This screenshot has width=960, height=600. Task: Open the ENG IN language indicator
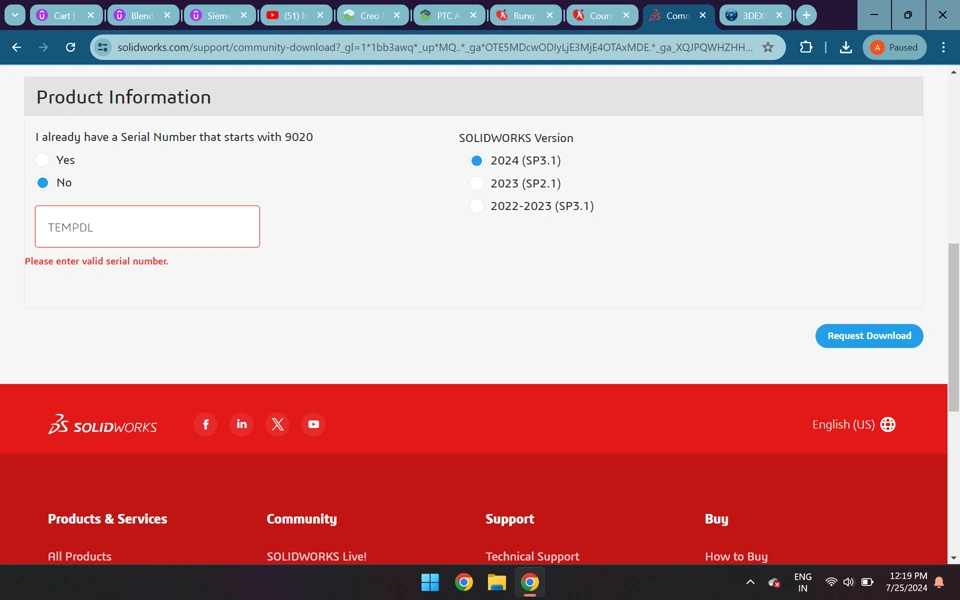click(x=803, y=582)
